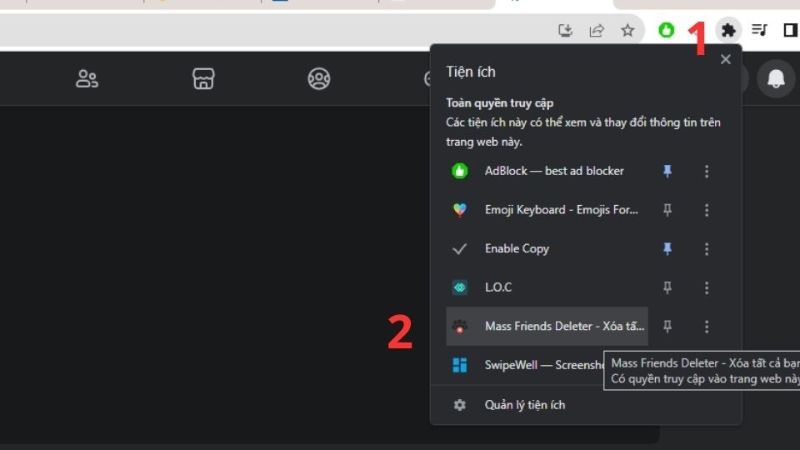Click the L.O.C extension icon
800x450 pixels.
click(x=460, y=287)
